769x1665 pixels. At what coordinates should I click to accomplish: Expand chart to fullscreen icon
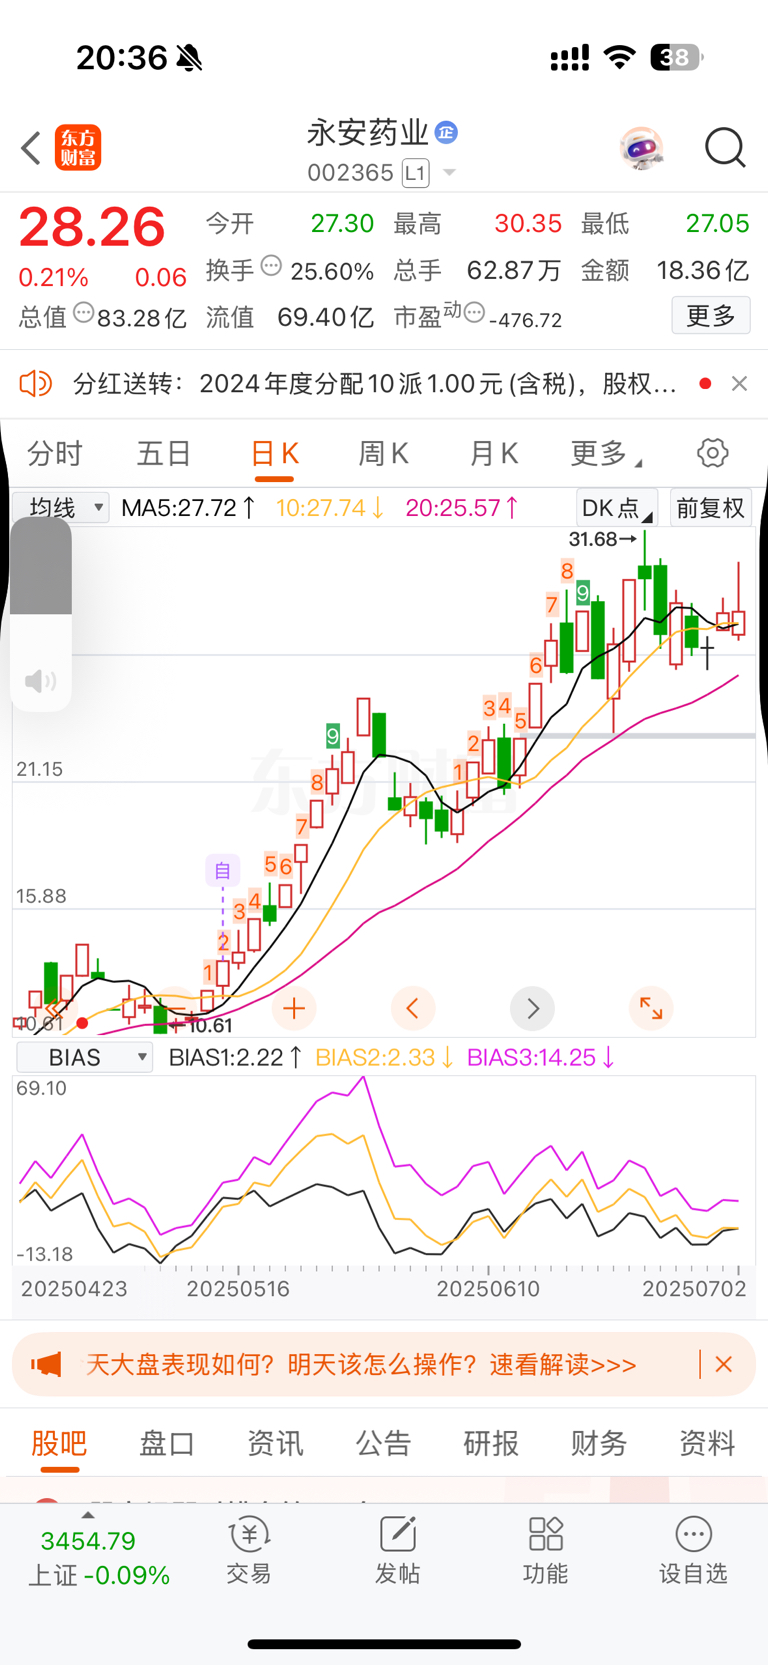(651, 1009)
